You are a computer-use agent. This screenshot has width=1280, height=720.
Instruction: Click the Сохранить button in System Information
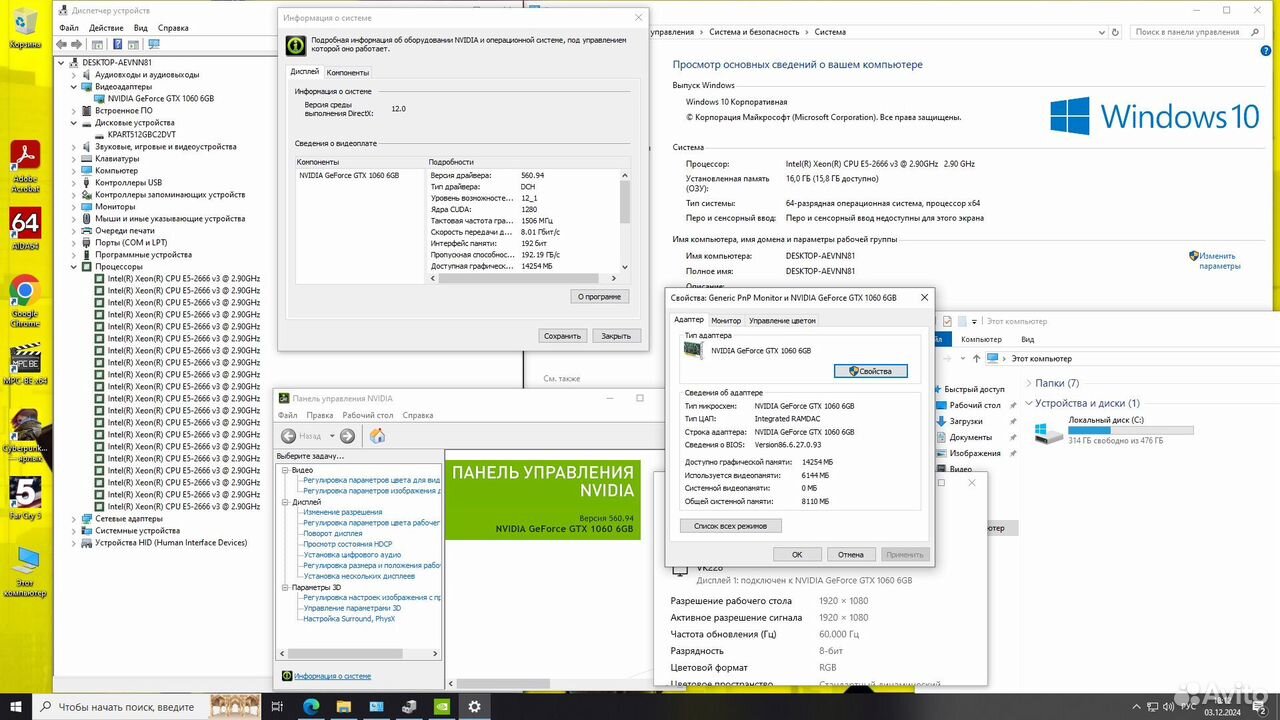coord(562,336)
